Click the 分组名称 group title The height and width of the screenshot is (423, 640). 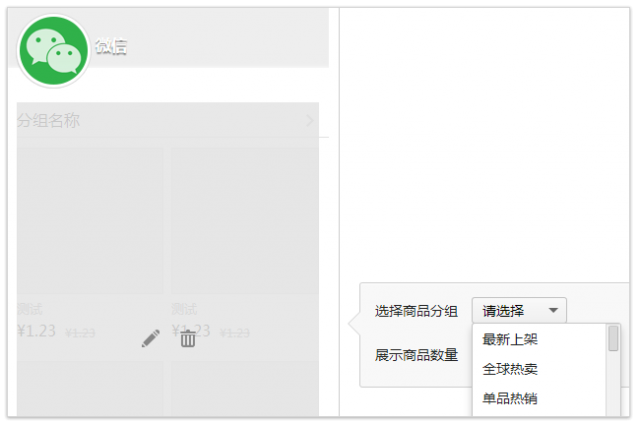point(48,121)
